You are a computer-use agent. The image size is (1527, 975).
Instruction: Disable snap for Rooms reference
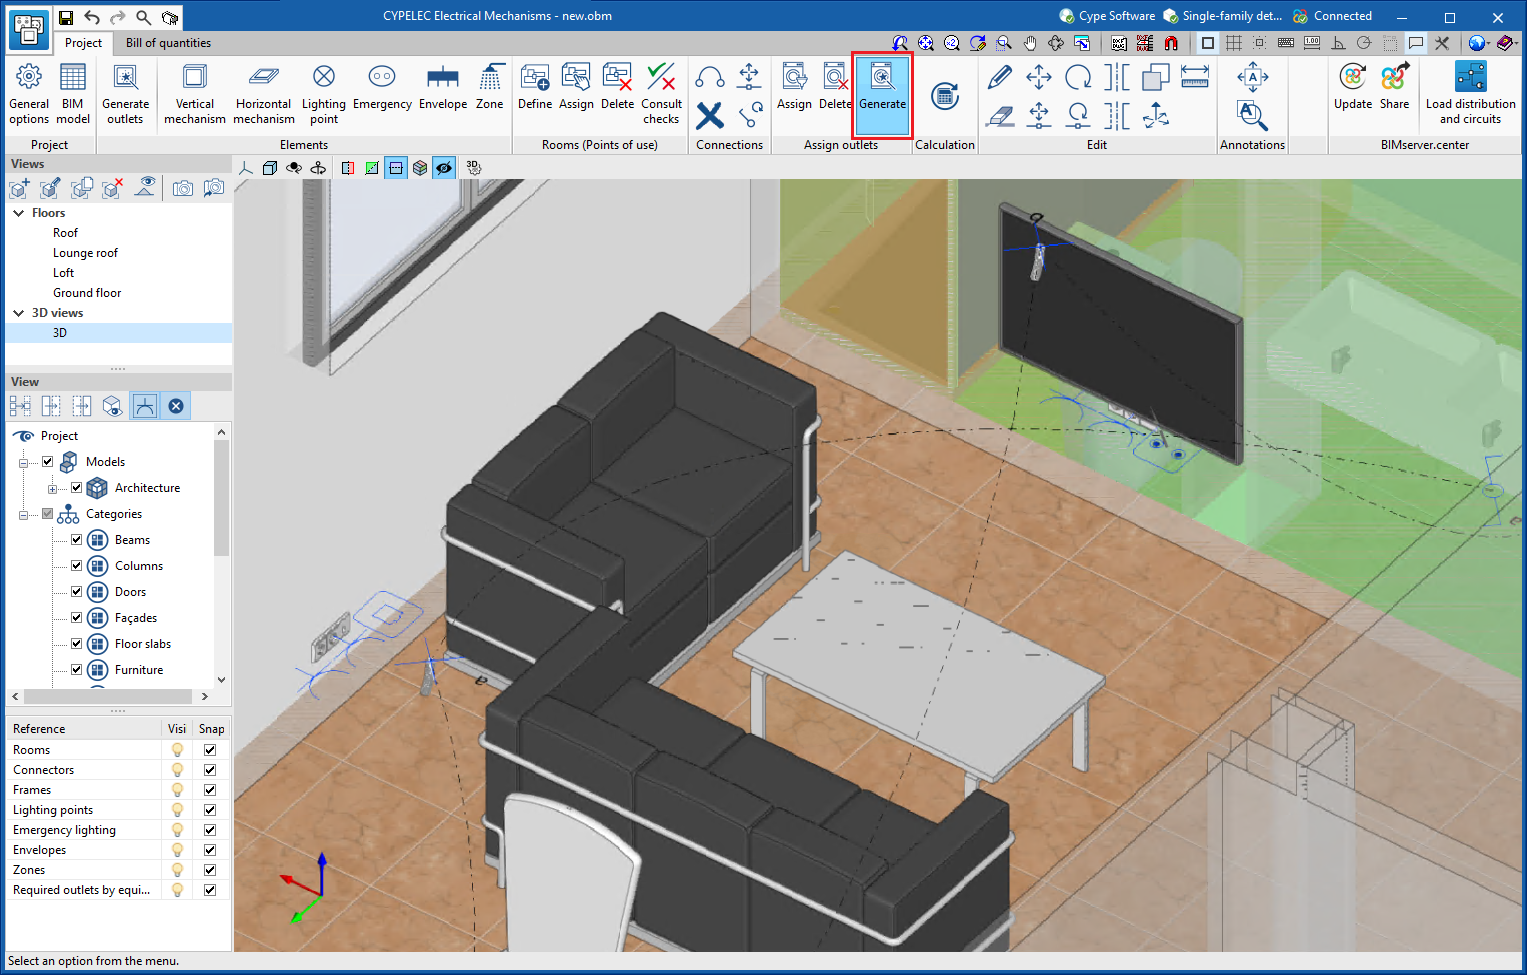click(210, 750)
